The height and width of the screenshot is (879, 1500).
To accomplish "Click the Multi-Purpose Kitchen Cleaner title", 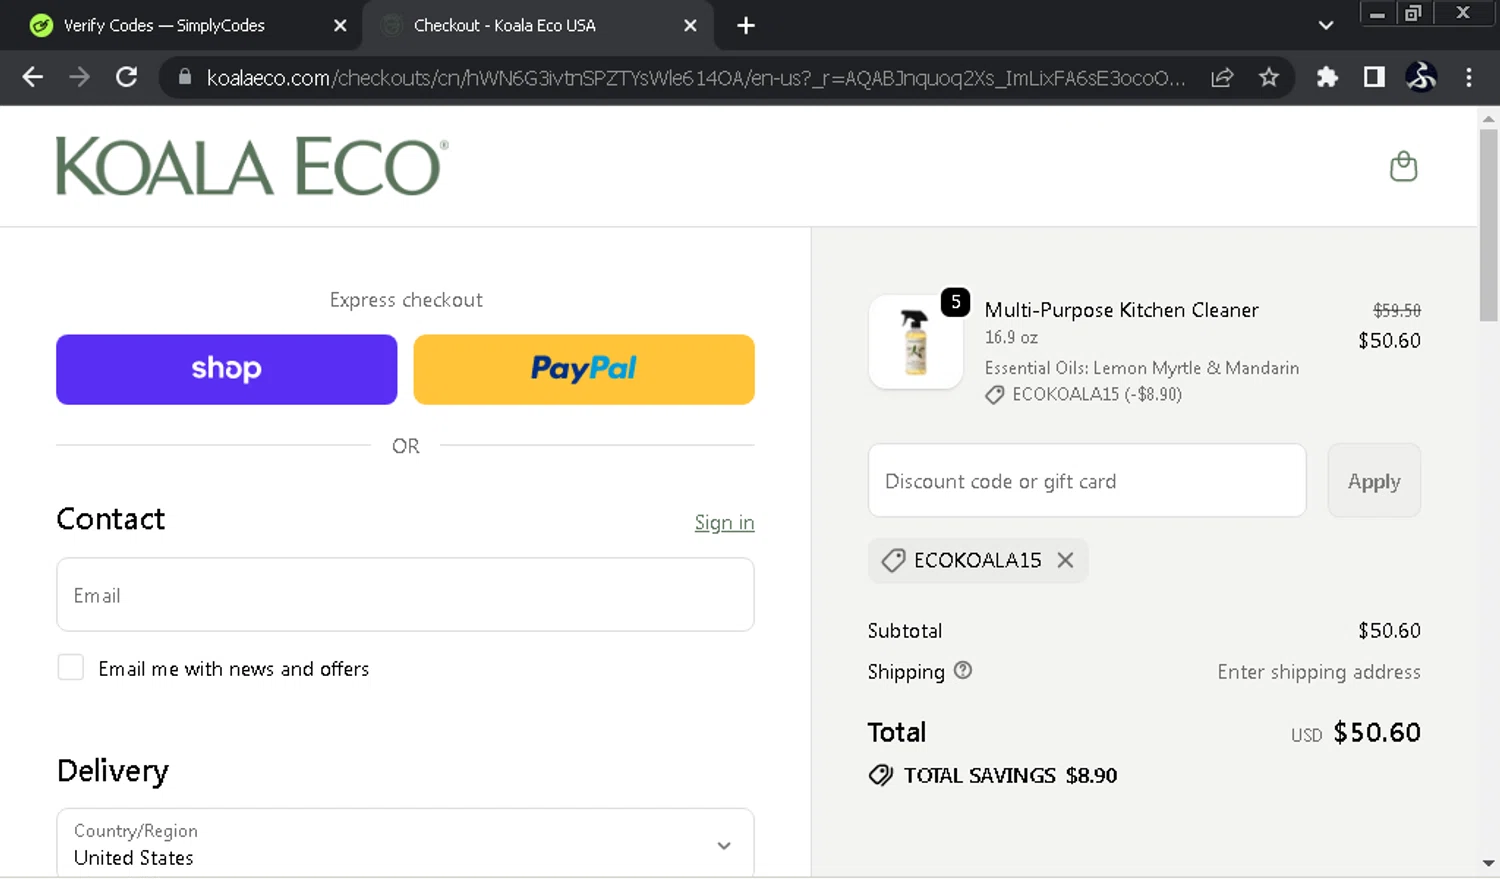I will (1121, 310).
